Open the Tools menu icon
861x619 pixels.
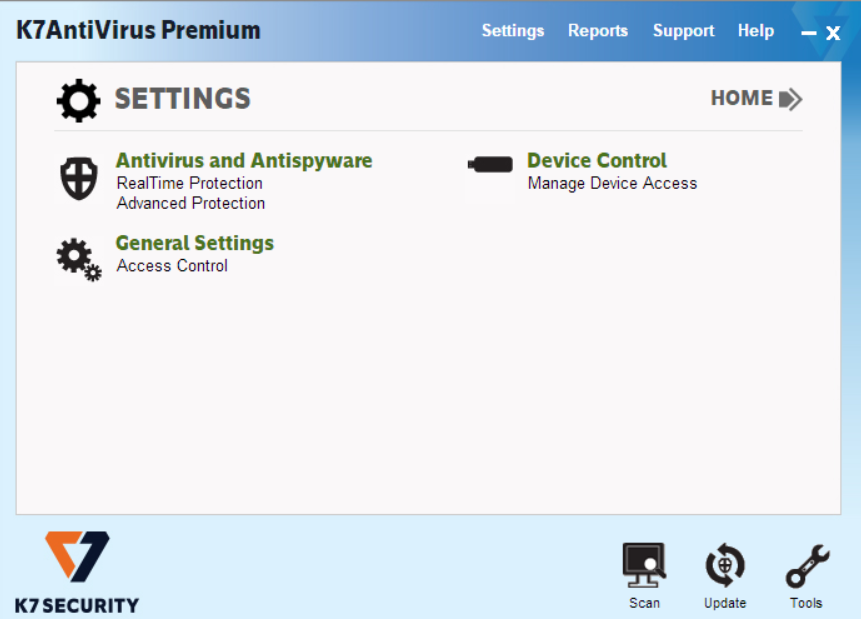pyautogui.click(x=806, y=565)
